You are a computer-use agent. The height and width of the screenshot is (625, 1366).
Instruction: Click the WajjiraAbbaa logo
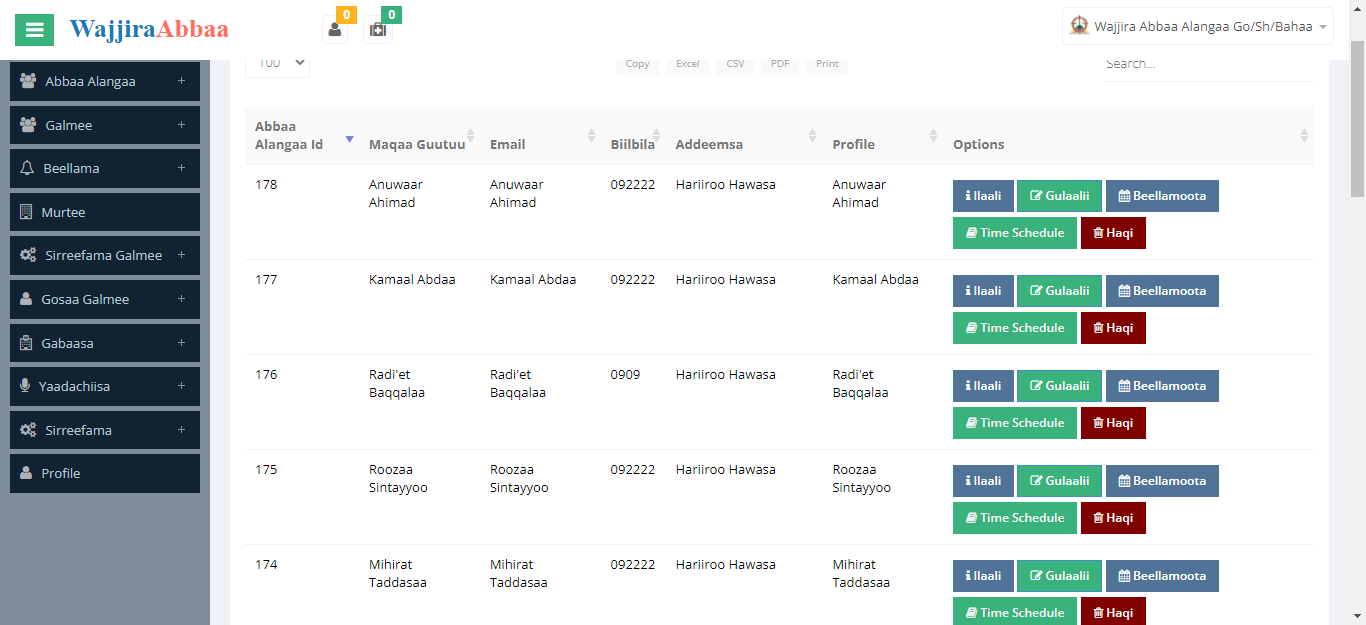coord(149,29)
